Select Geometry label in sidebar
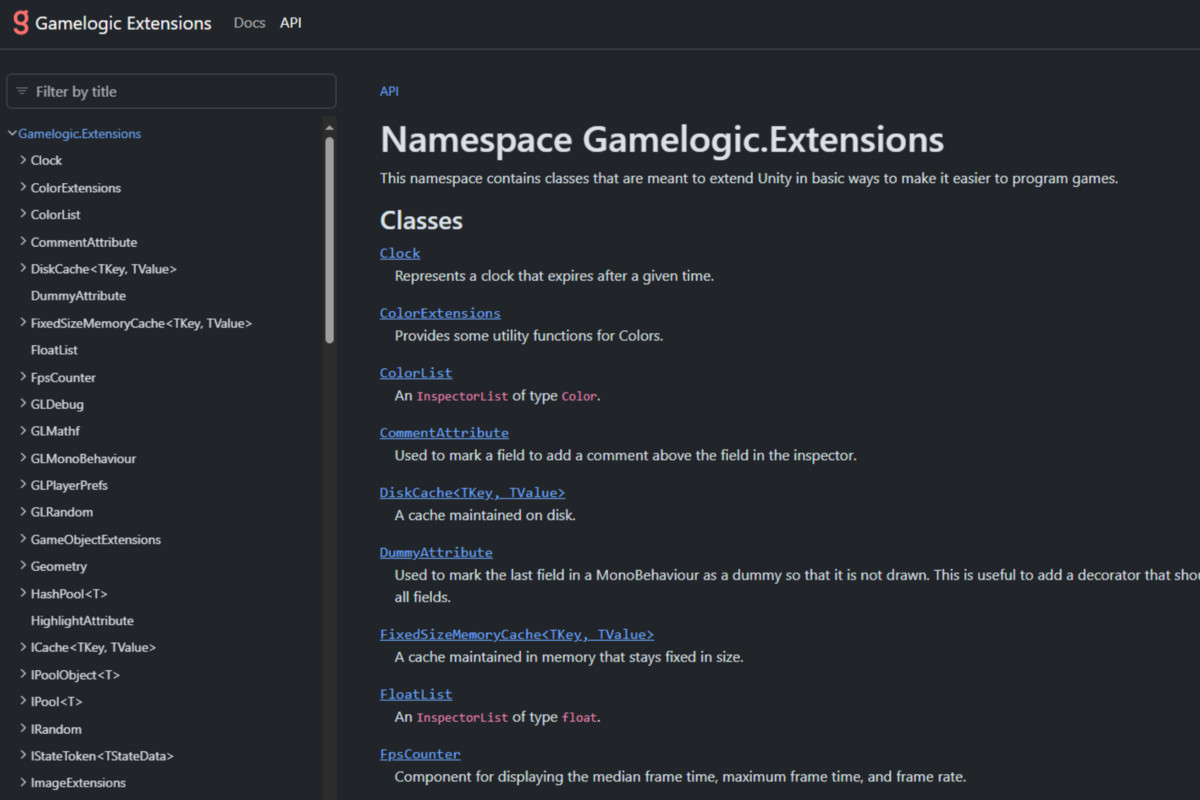 coord(59,566)
